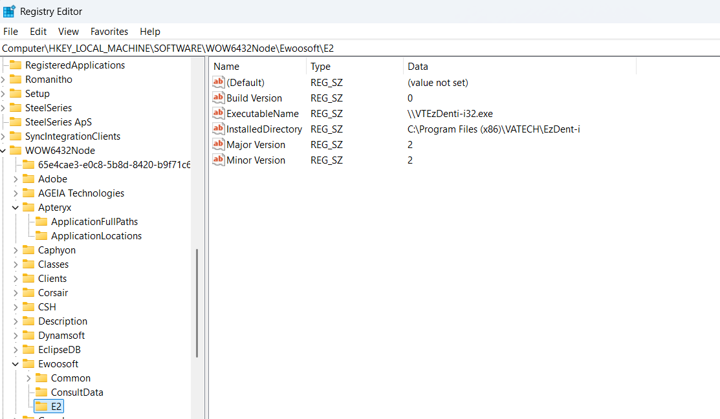The image size is (720, 419).
Task: Expand the Clients key
Action: [x=15, y=279]
